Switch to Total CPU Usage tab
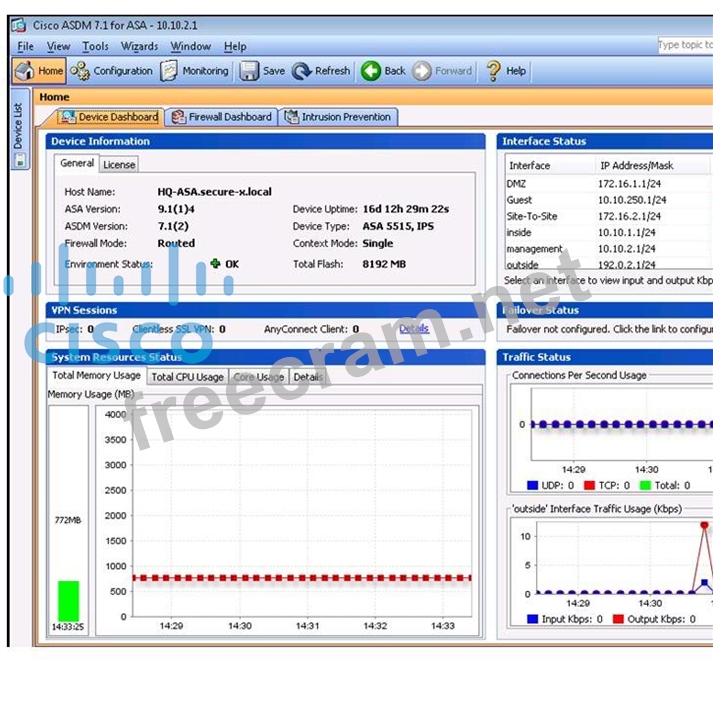This screenshot has width=713, height=706. tap(187, 377)
